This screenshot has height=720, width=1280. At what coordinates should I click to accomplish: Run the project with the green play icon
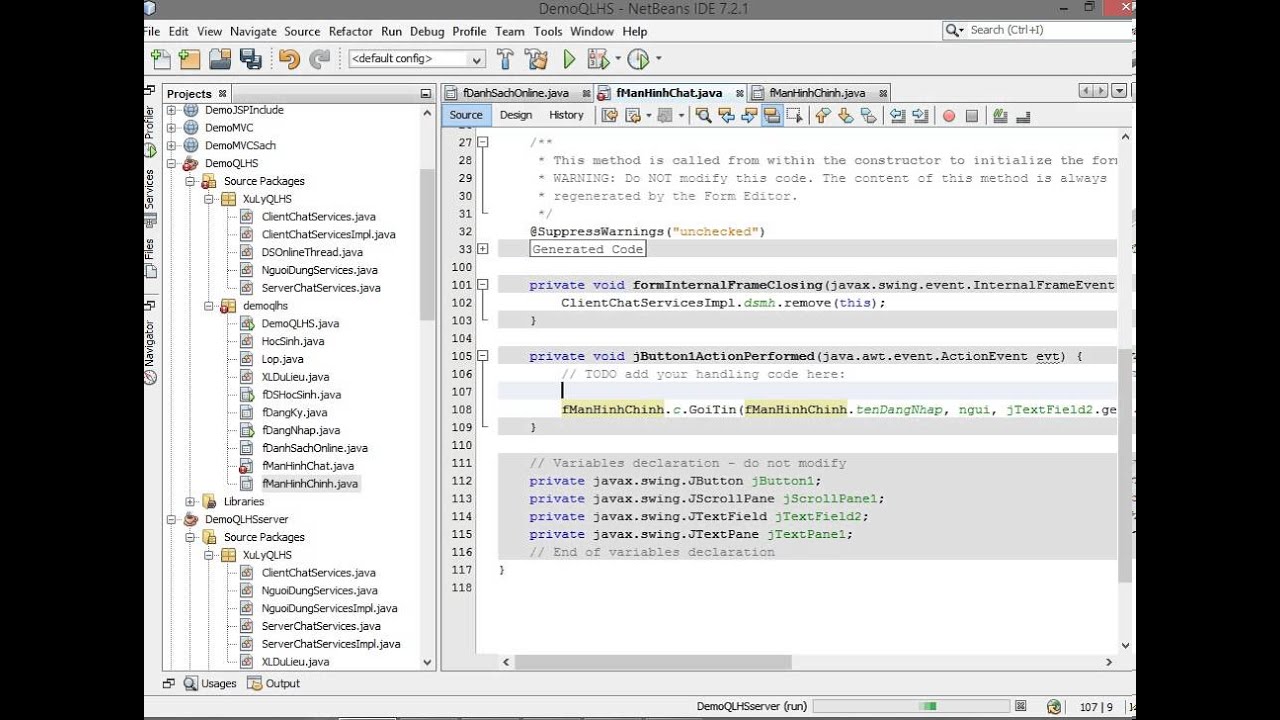coord(569,59)
